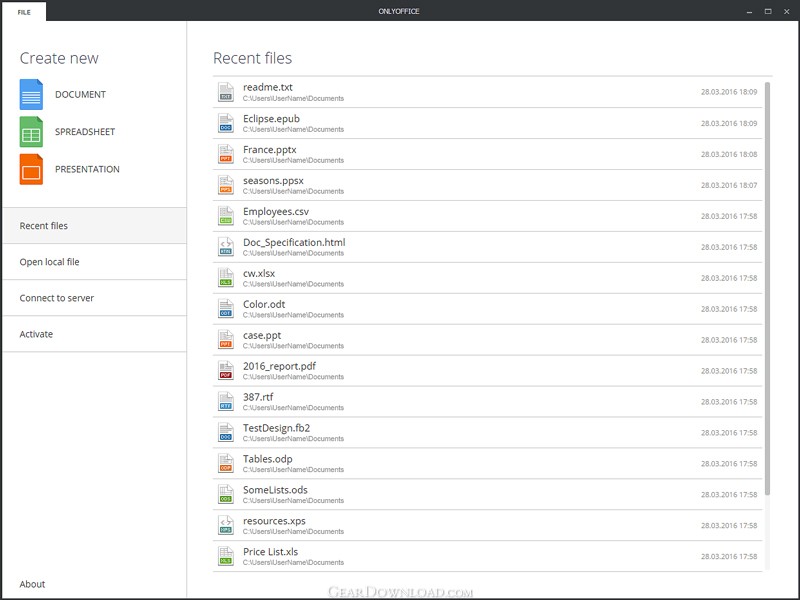Click the cw.xlsx file name
The height and width of the screenshot is (600, 800).
(x=259, y=273)
